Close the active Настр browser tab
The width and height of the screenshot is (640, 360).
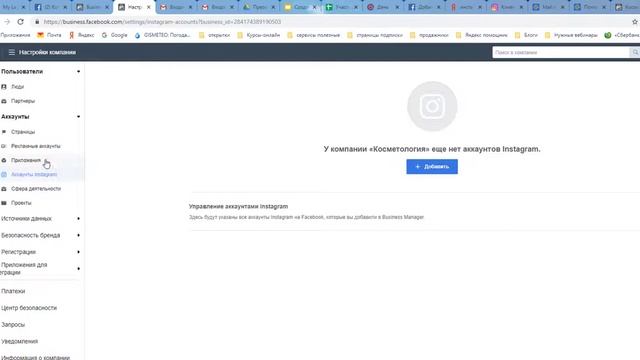149,7
